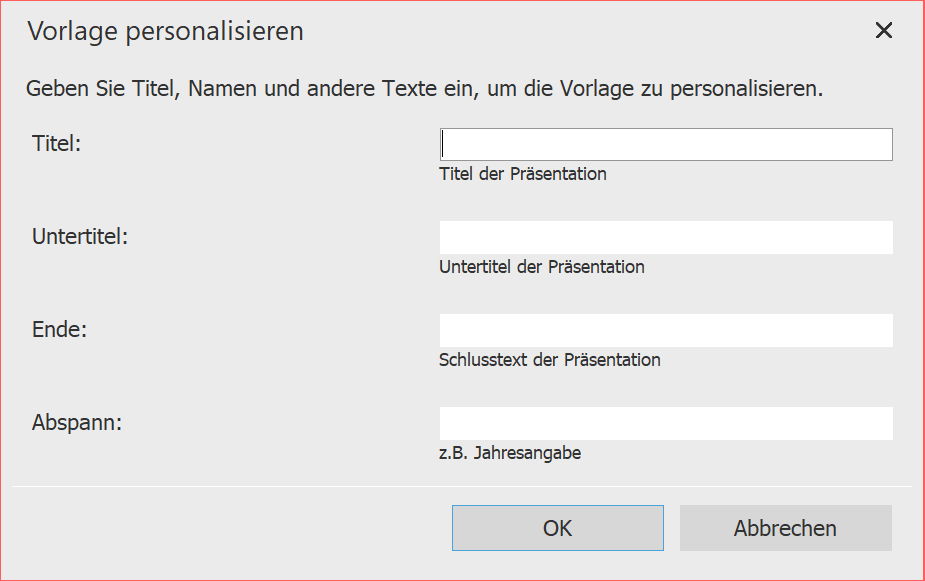Click the dialog title 'Vorlage personalisieren'
925x581 pixels.
pyautogui.click(x=165, y=31)
